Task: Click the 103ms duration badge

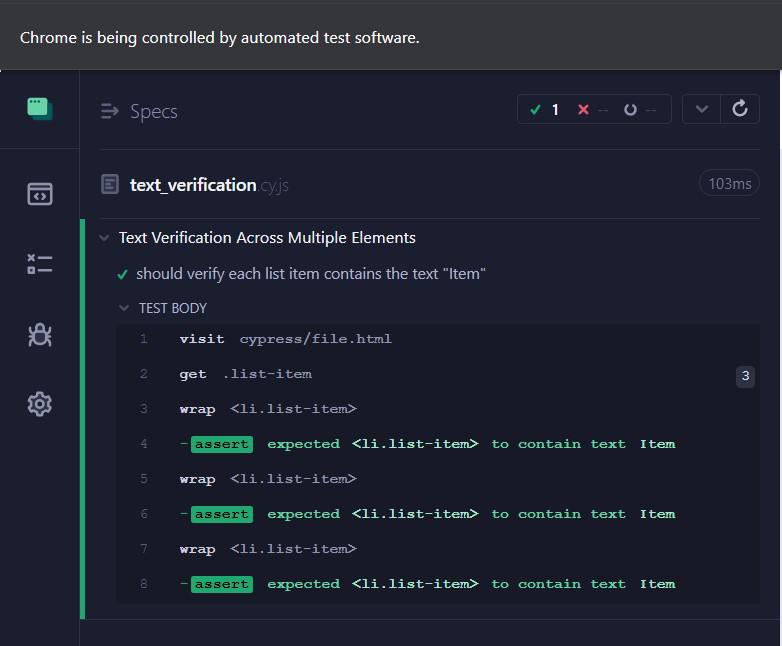Action: pos(729,184)
